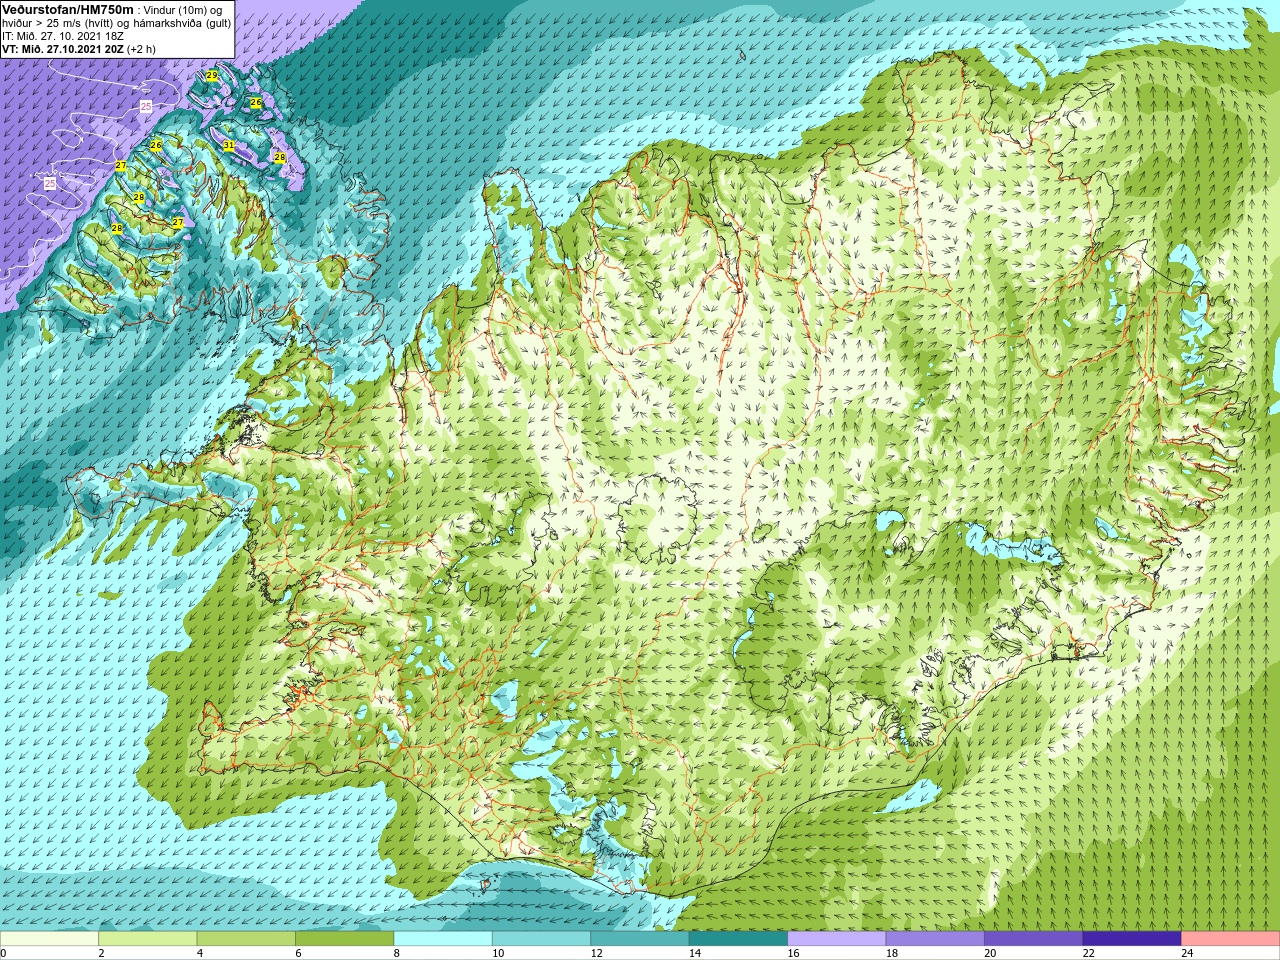Viewport: 1280px width, 960px height.
Task: Click the pink above-24 m/s legend swatch
Action: coord(1231,939)
